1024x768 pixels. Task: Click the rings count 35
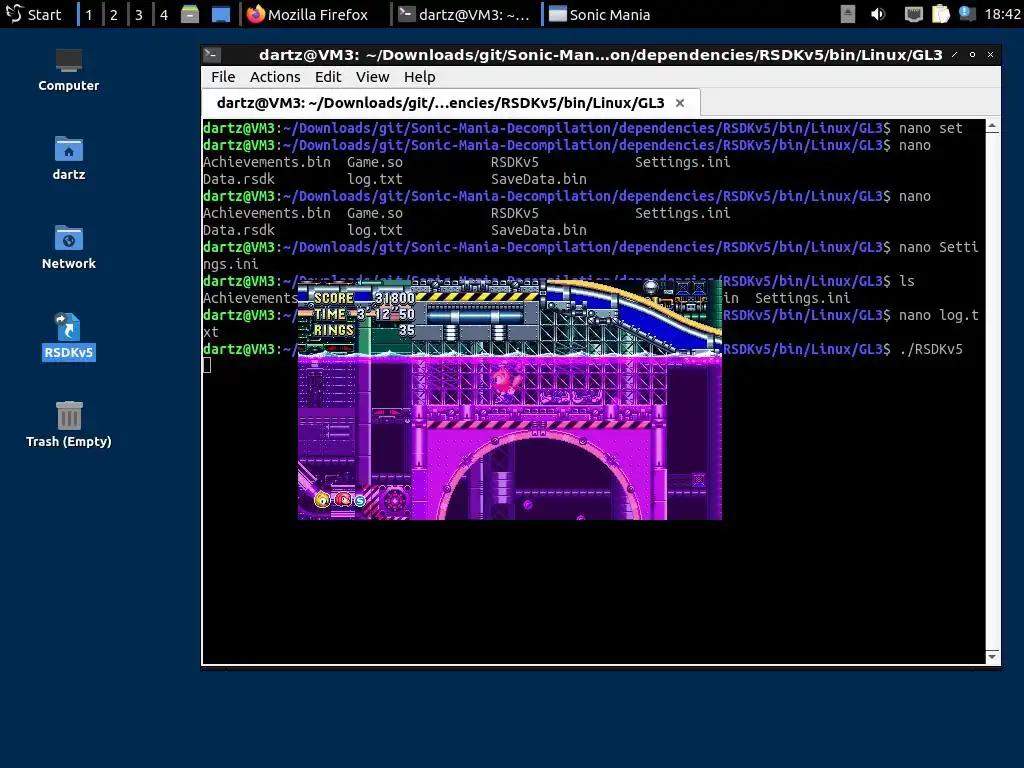click(x=407, y=330)
